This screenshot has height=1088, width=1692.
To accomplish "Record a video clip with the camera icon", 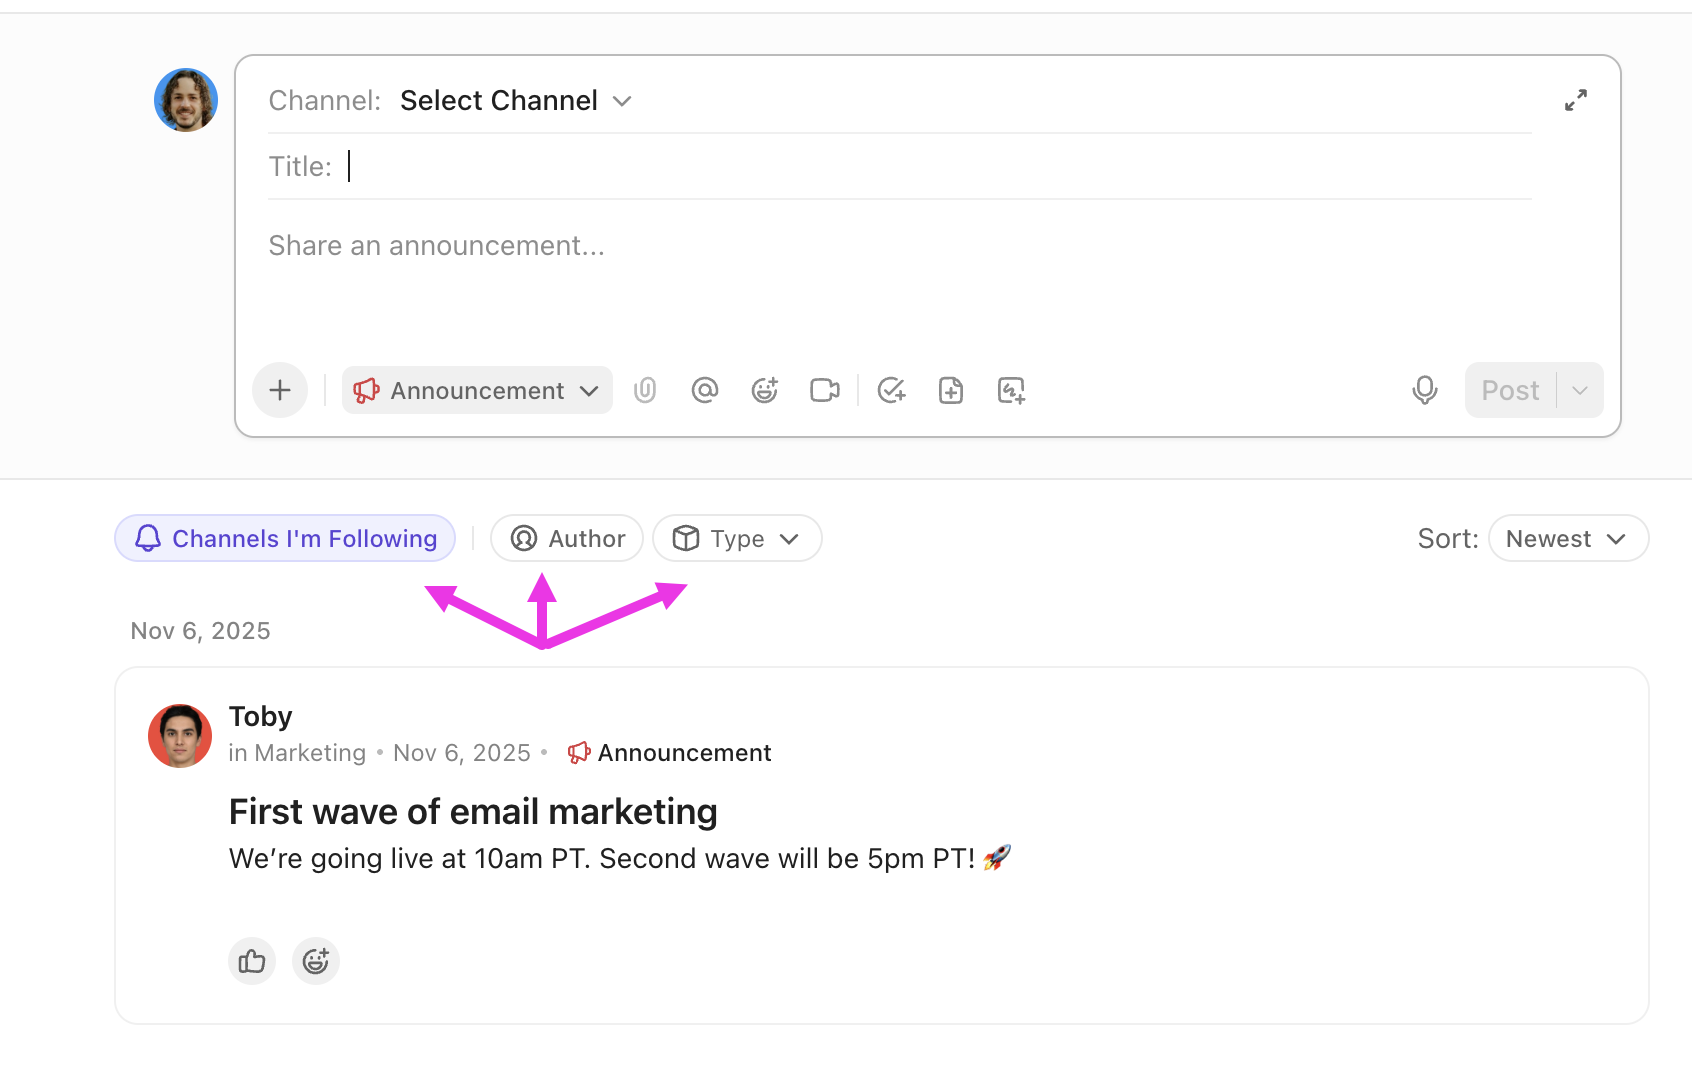I will [825, 390].
